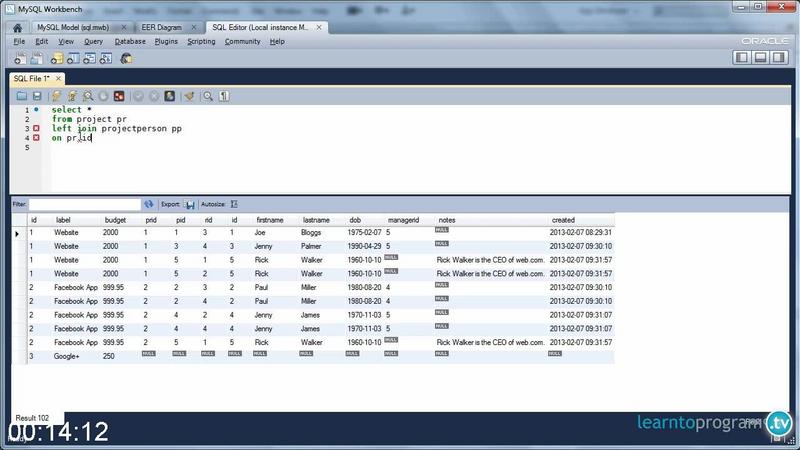This screenshot has width=800, height=450.
Task: Stop the running query
Action: (x=104, y=96)
